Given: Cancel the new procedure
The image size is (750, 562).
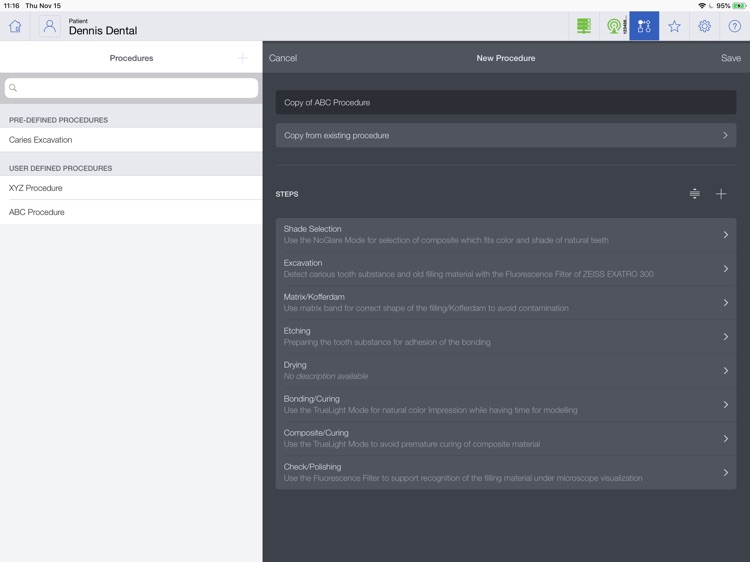Looking at the screenshot, I should tap(283, 58).
